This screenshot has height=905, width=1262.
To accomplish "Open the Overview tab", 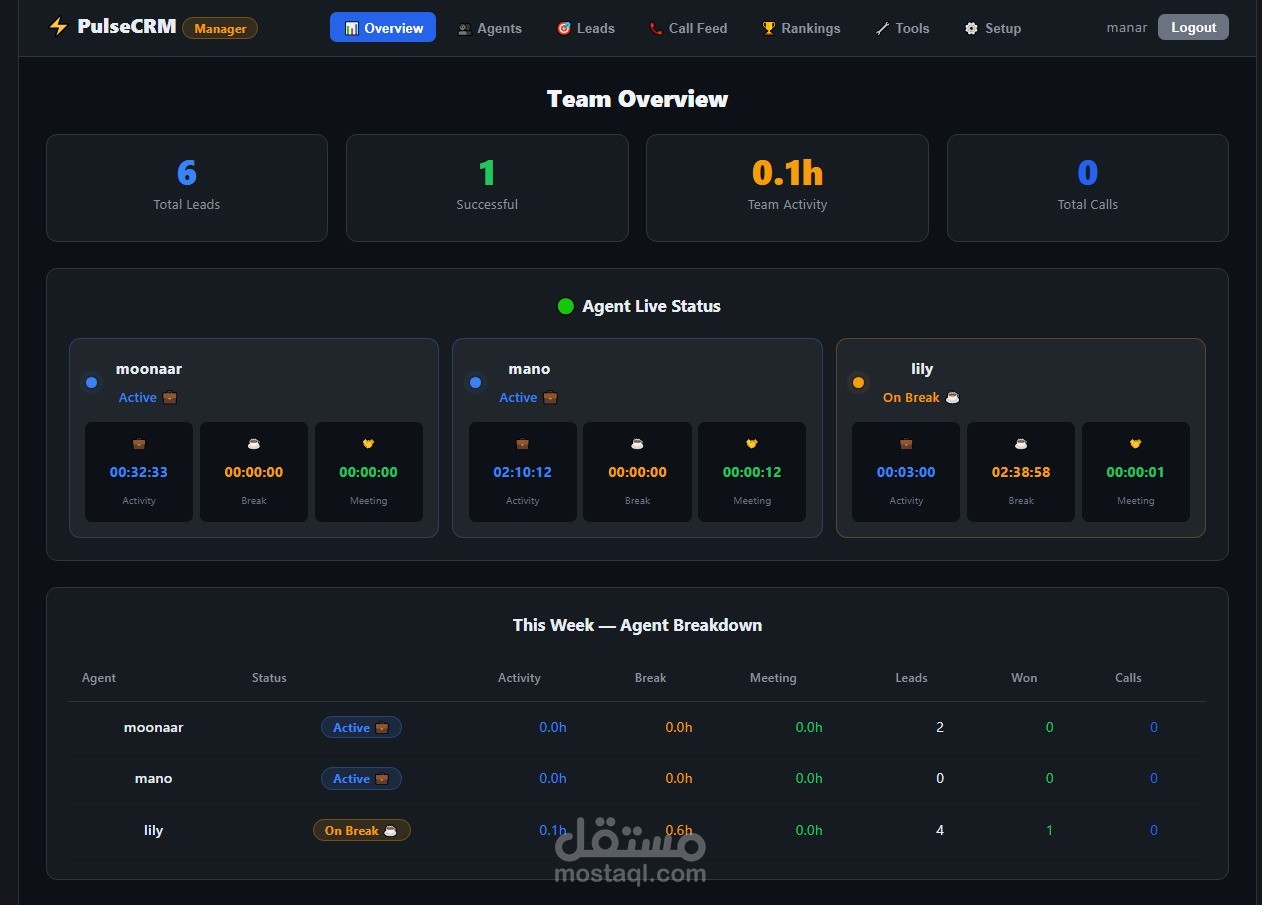I will [383, 28].
